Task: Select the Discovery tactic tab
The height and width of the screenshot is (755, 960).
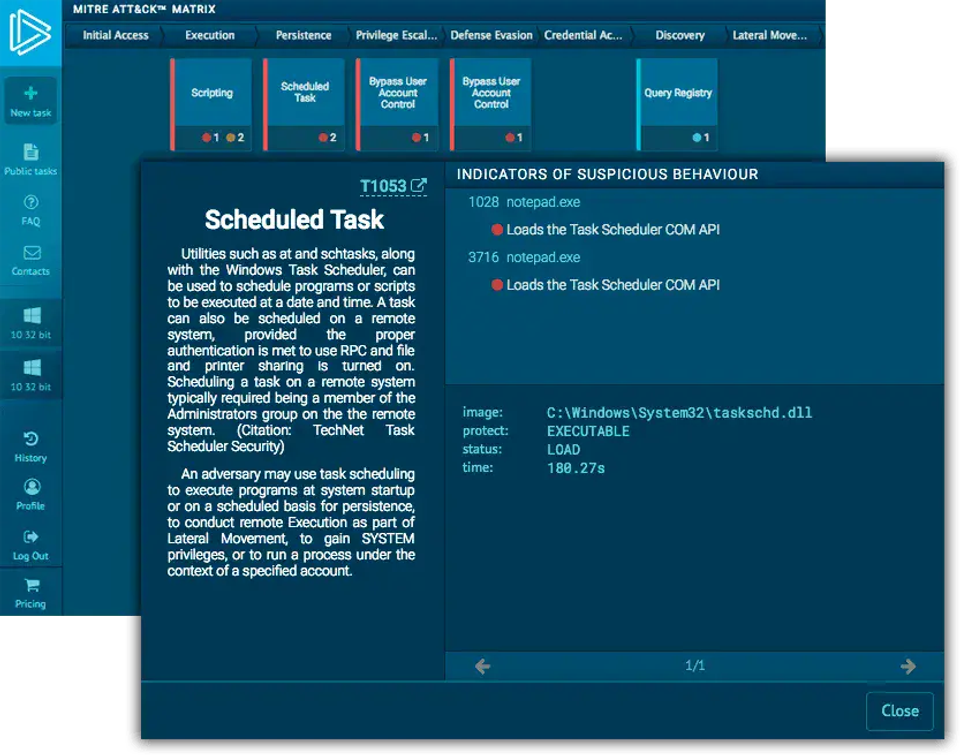Action: pyautogui.click(x=680, y=36)
